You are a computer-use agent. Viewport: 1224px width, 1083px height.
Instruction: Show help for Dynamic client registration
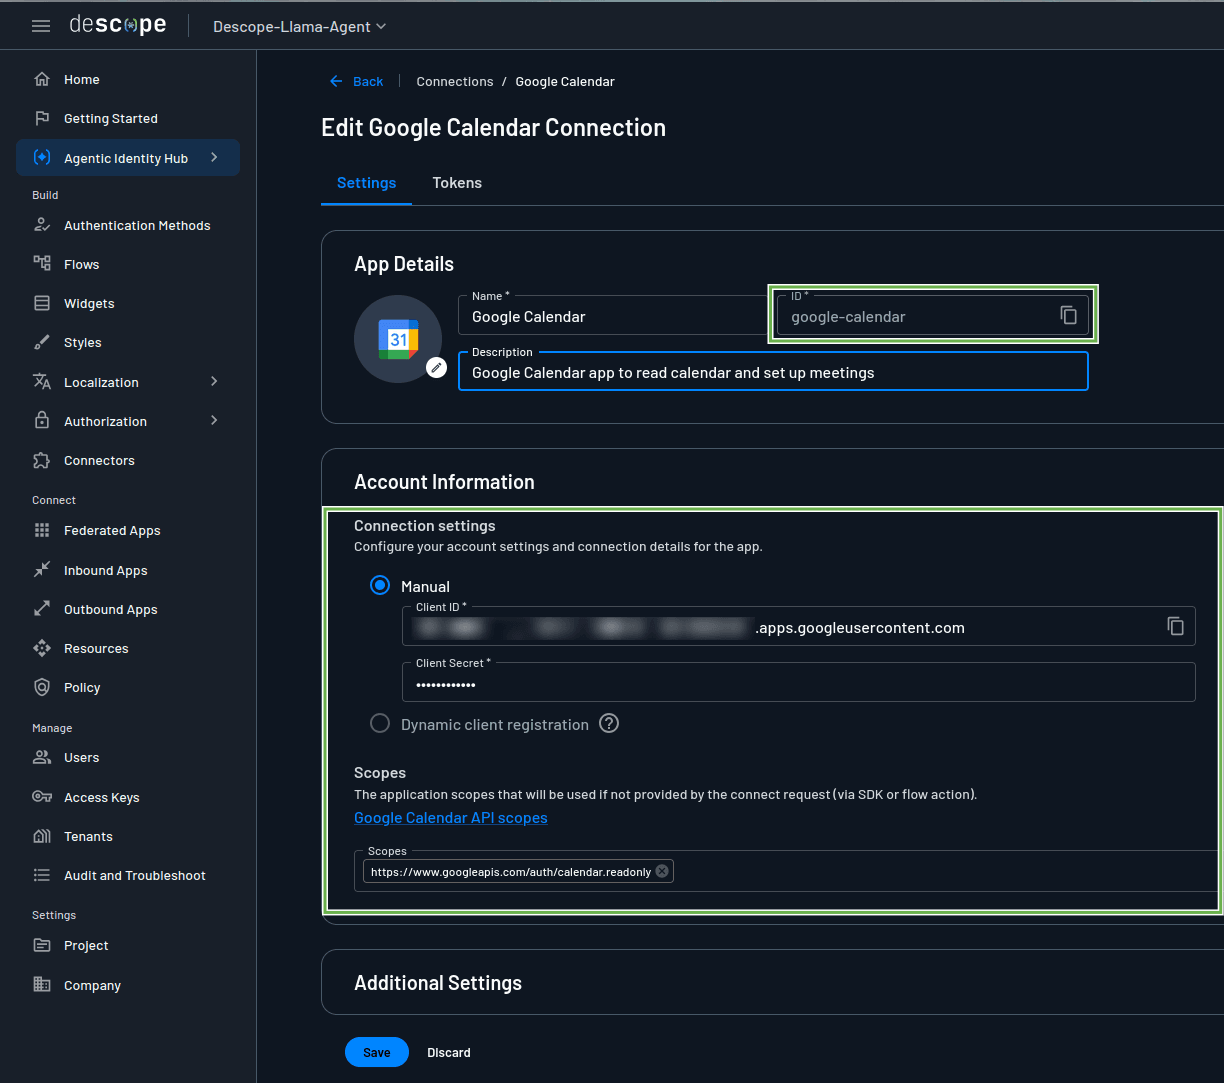pyautogui.click(x=609, y=724)
